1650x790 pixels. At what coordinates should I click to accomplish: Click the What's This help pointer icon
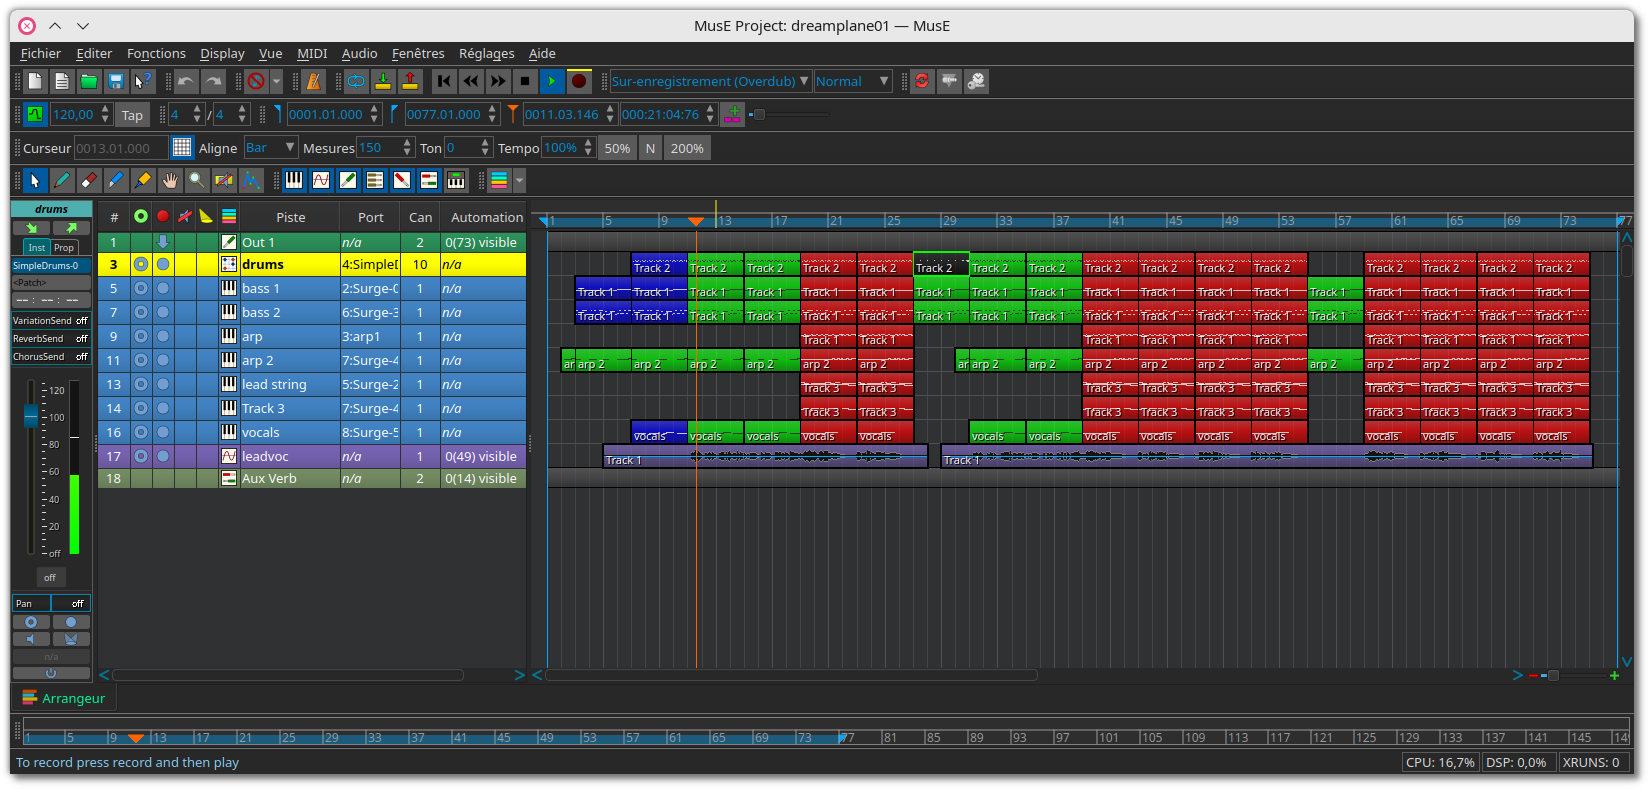[143, 81]
